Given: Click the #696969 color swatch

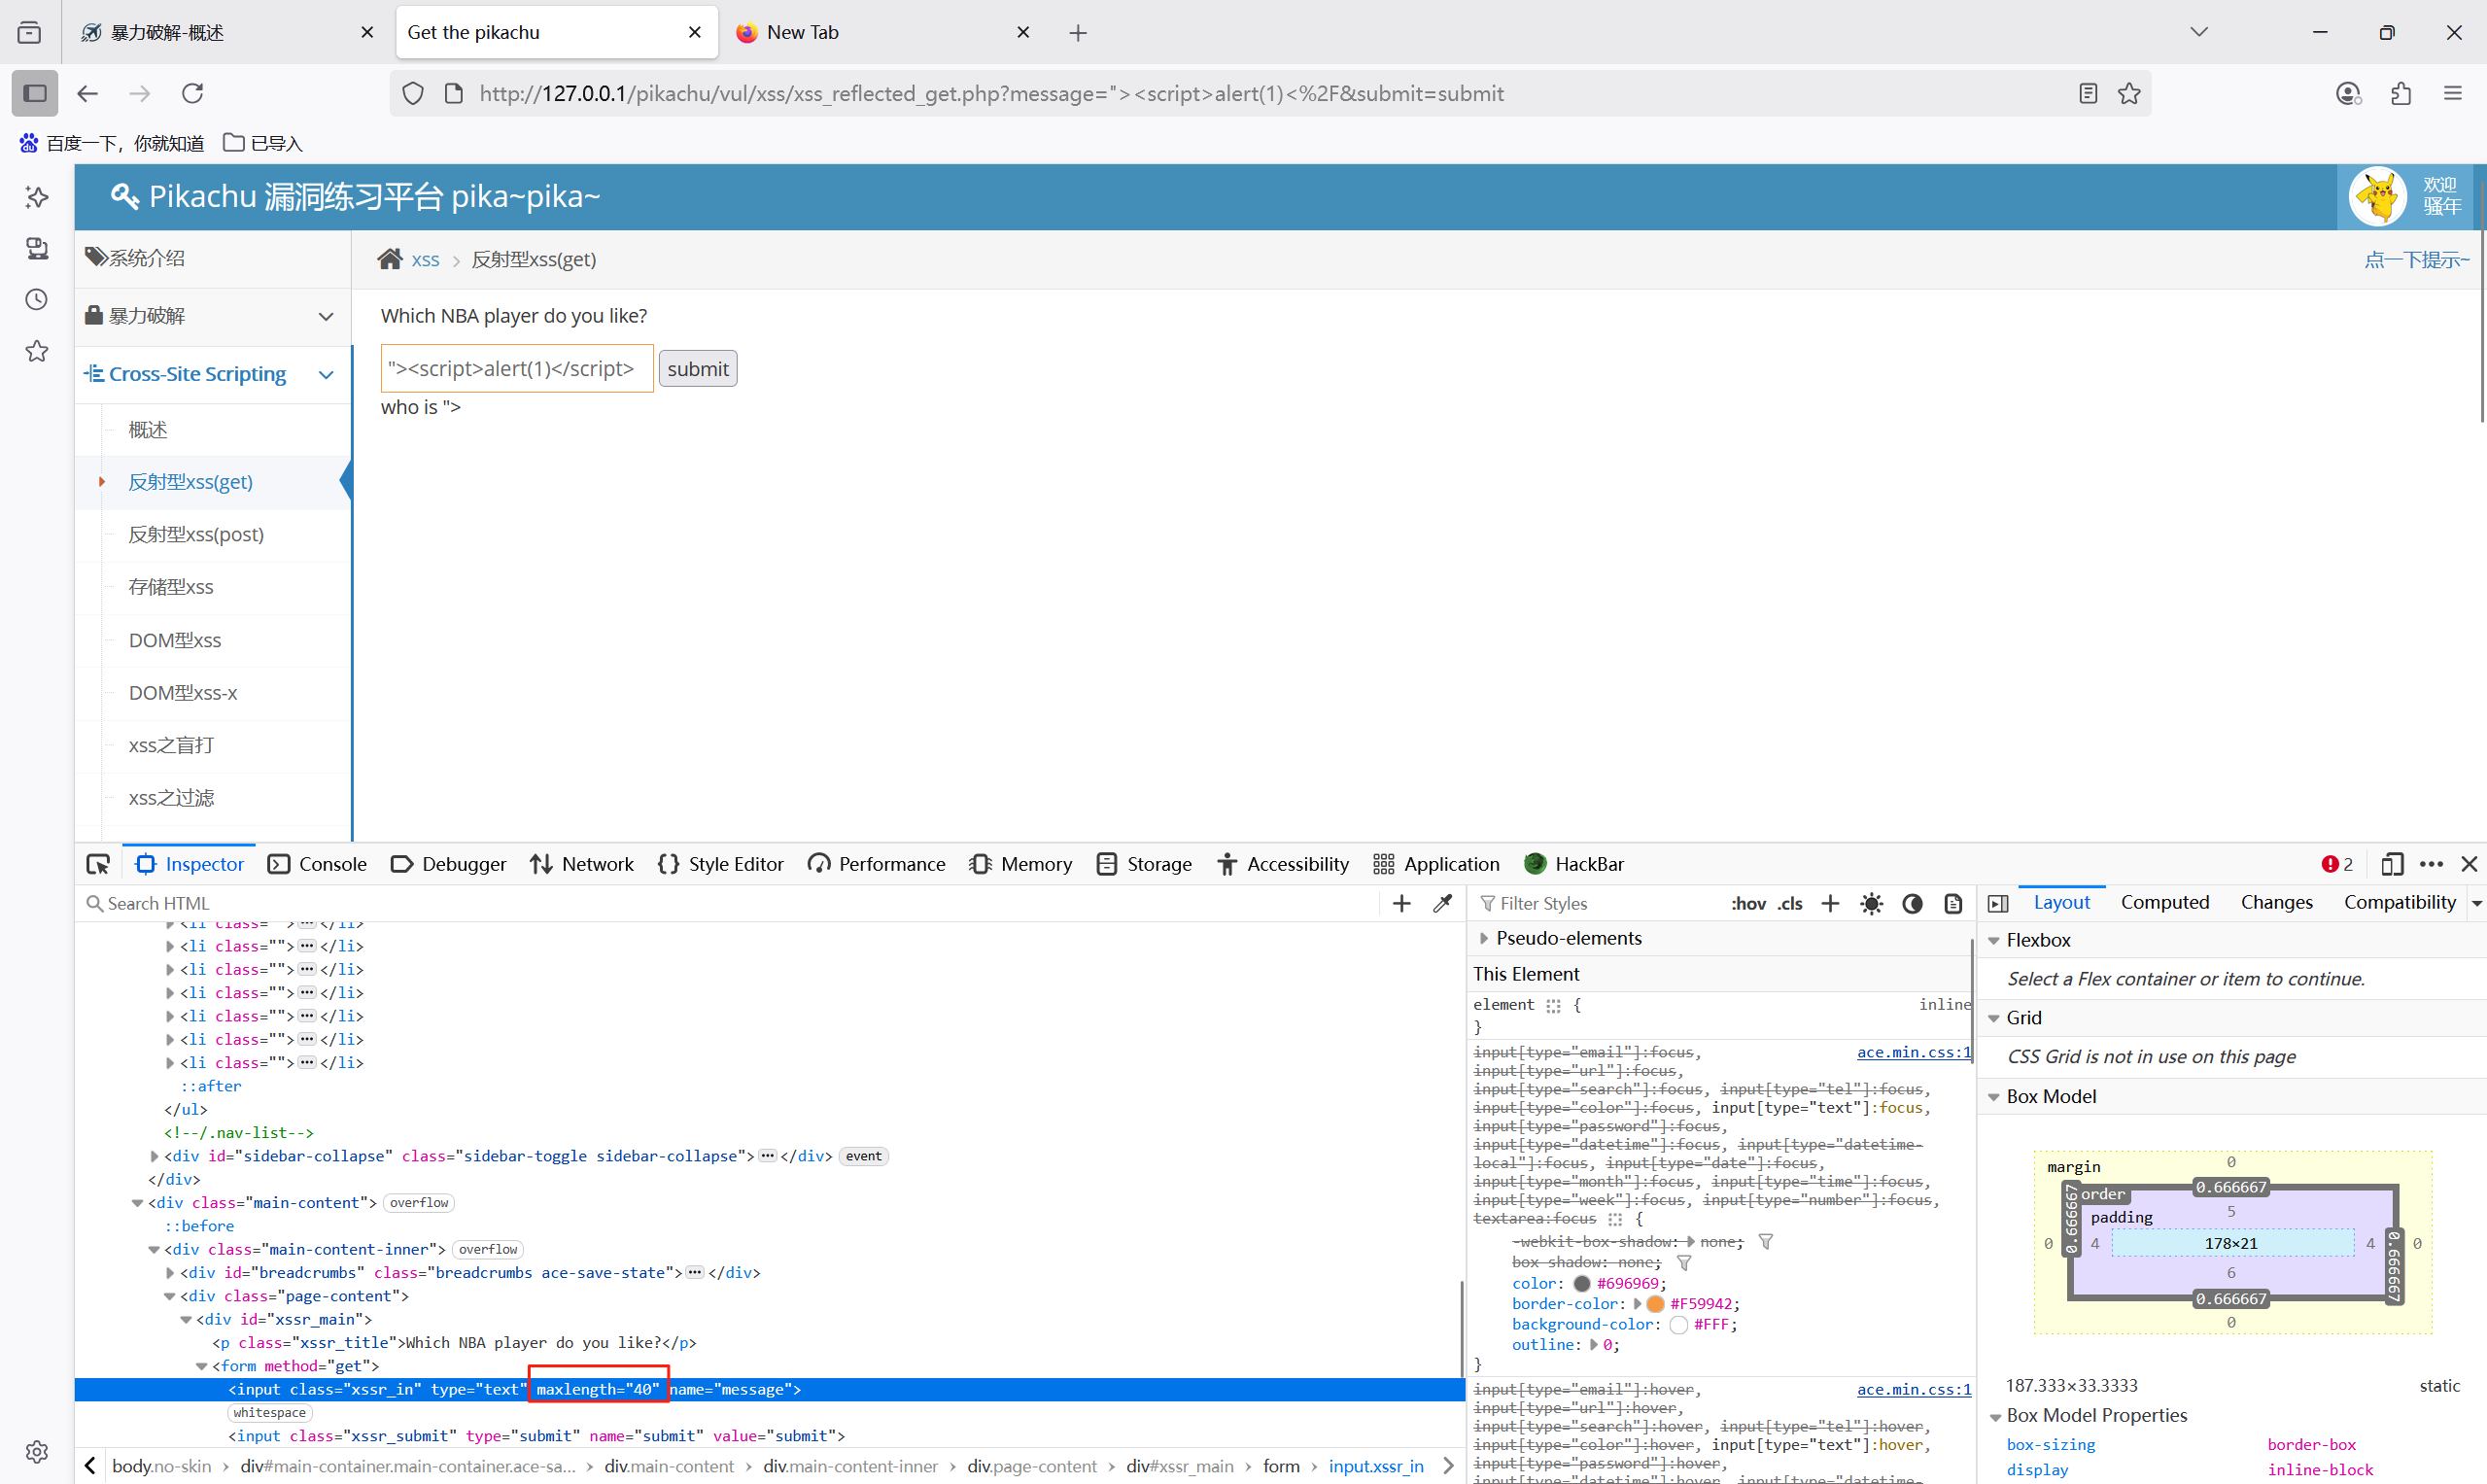Looking at the screenshot, I should click(1582, 1283).
